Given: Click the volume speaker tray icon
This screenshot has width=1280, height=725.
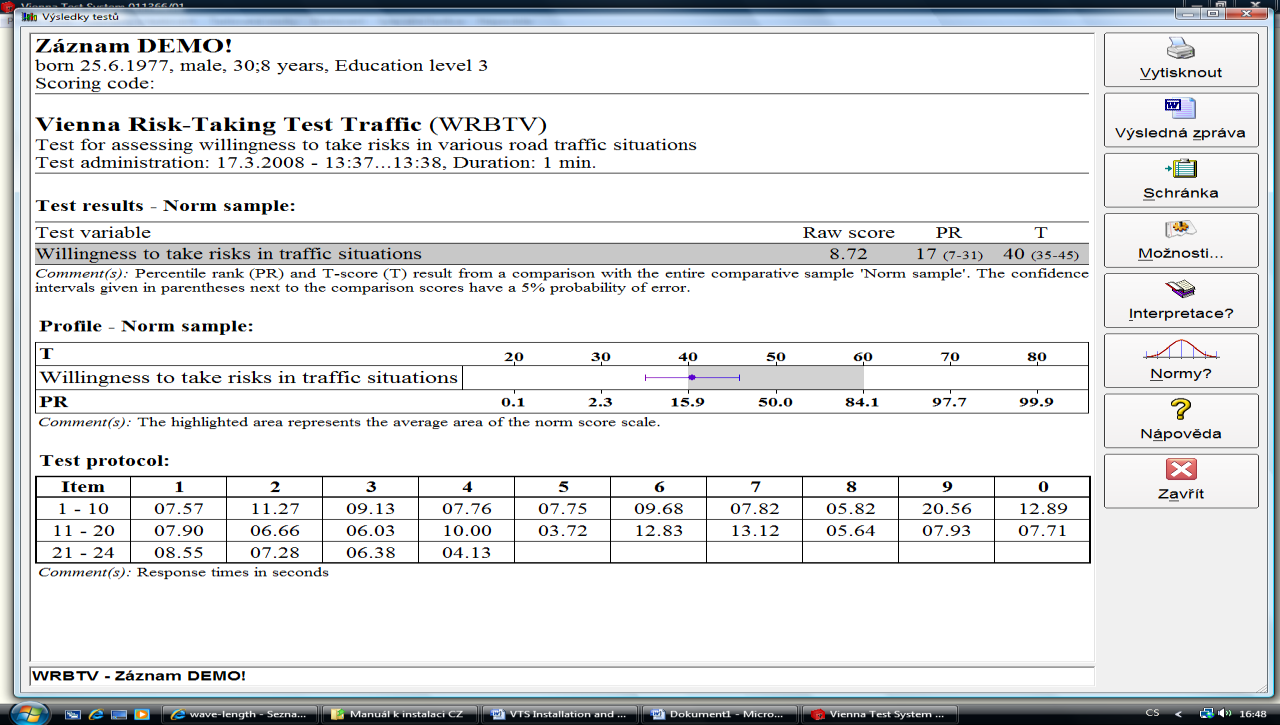Looking at the screenshot, I should pos(1223,714).
